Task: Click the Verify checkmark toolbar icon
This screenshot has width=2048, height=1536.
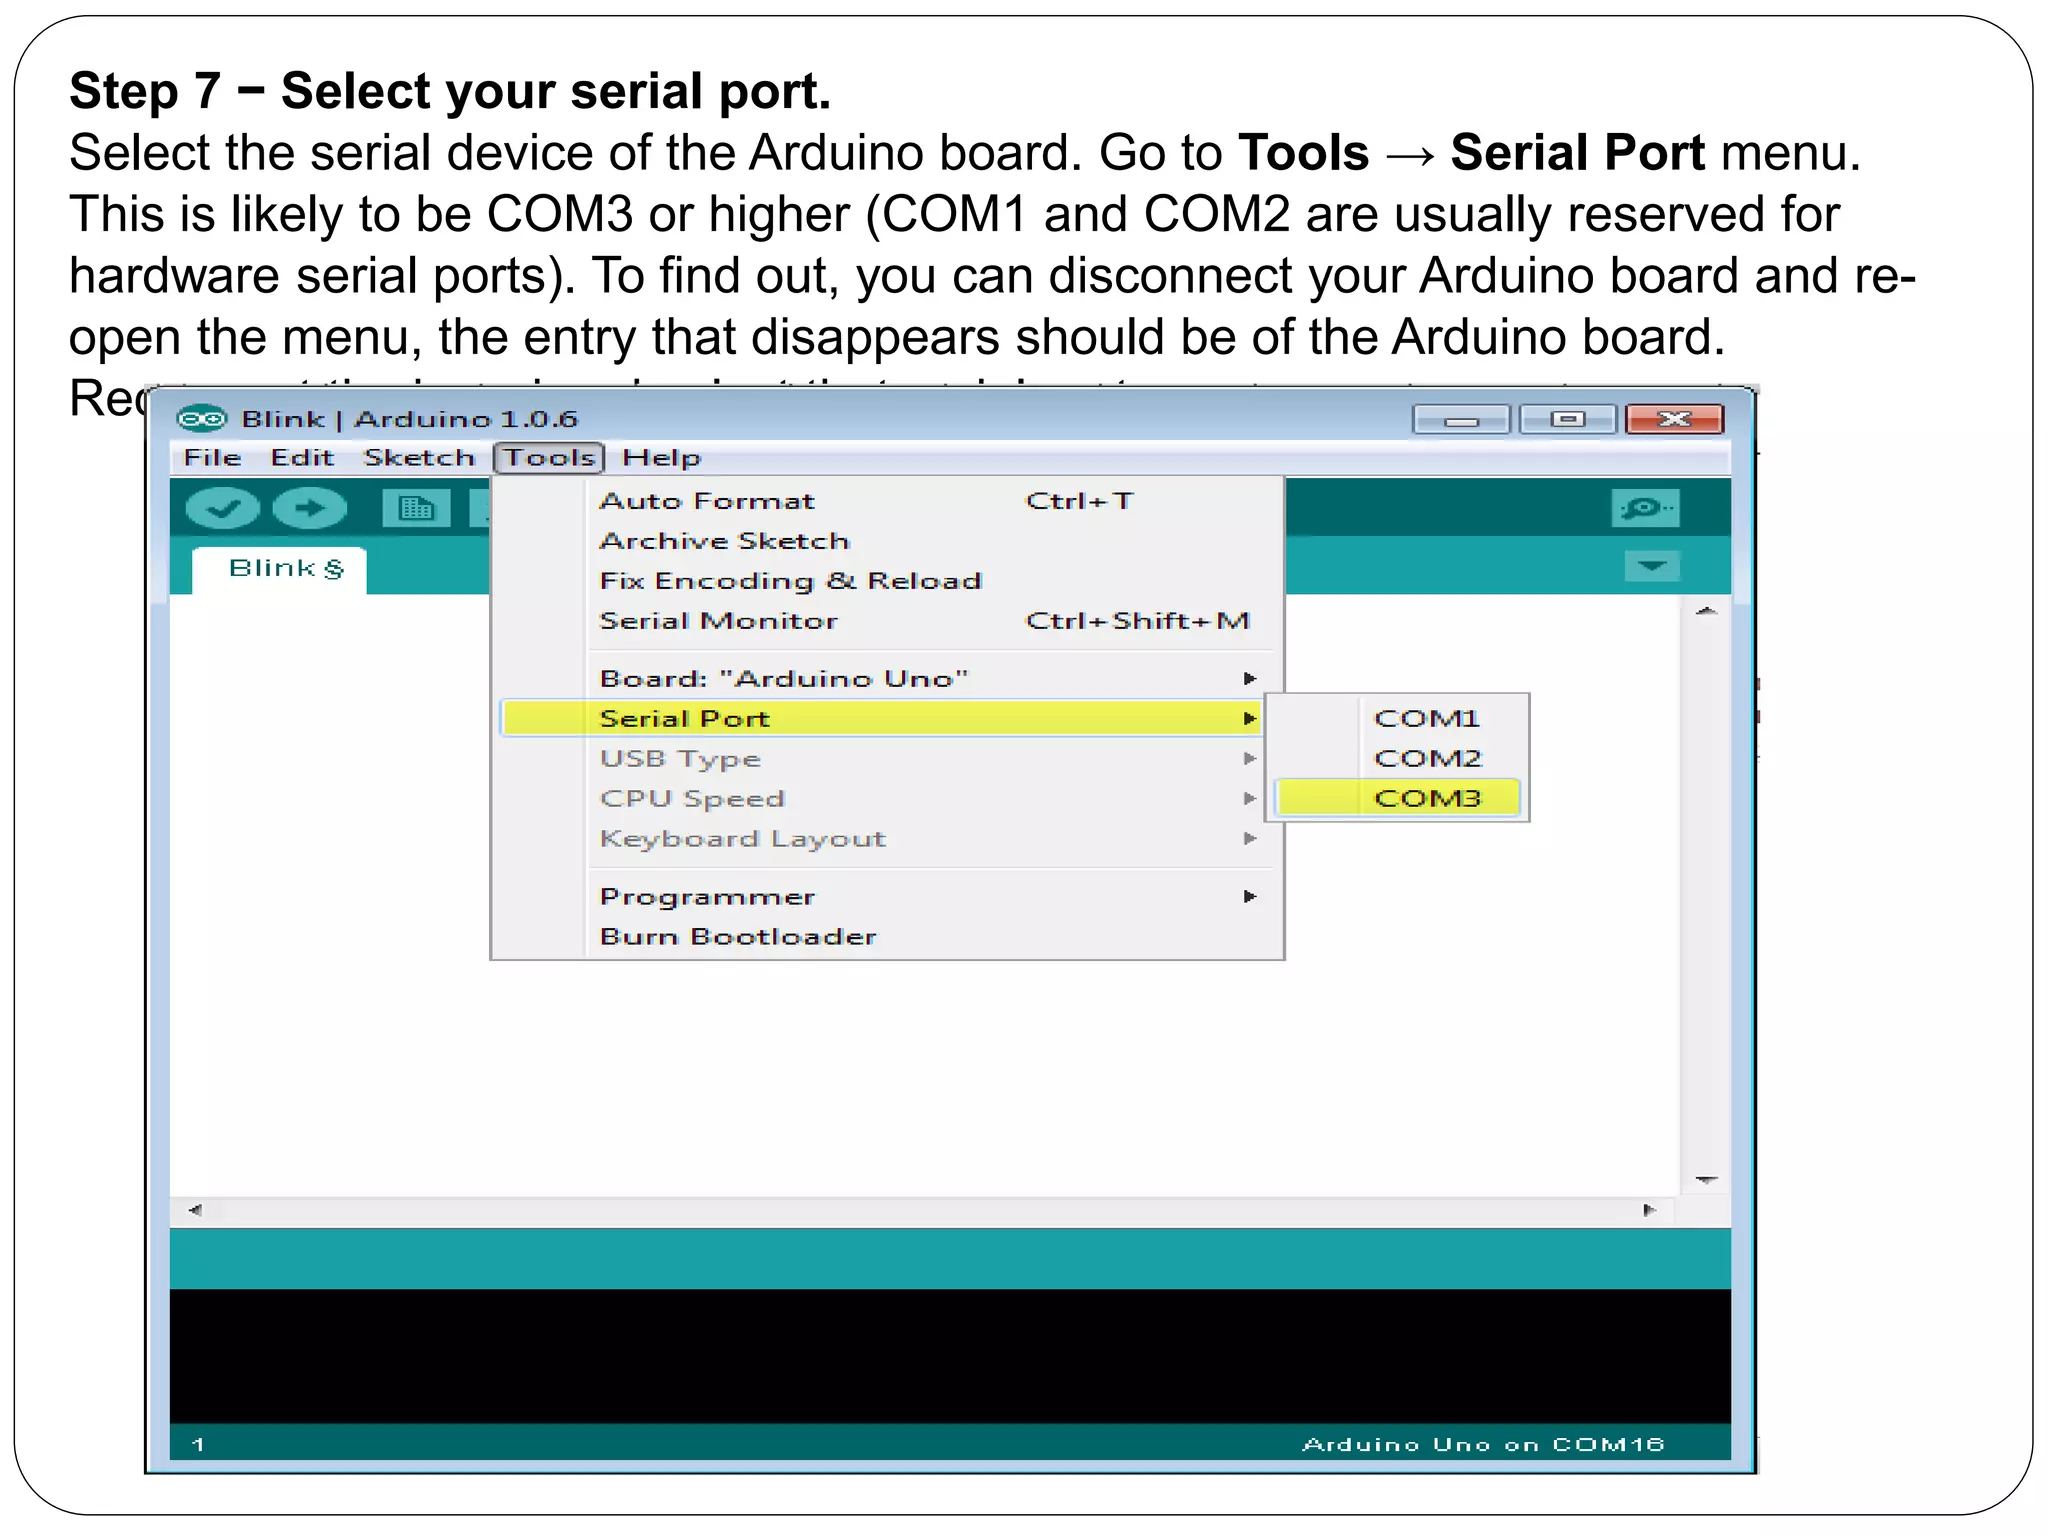Action: (x=222, y=508)
